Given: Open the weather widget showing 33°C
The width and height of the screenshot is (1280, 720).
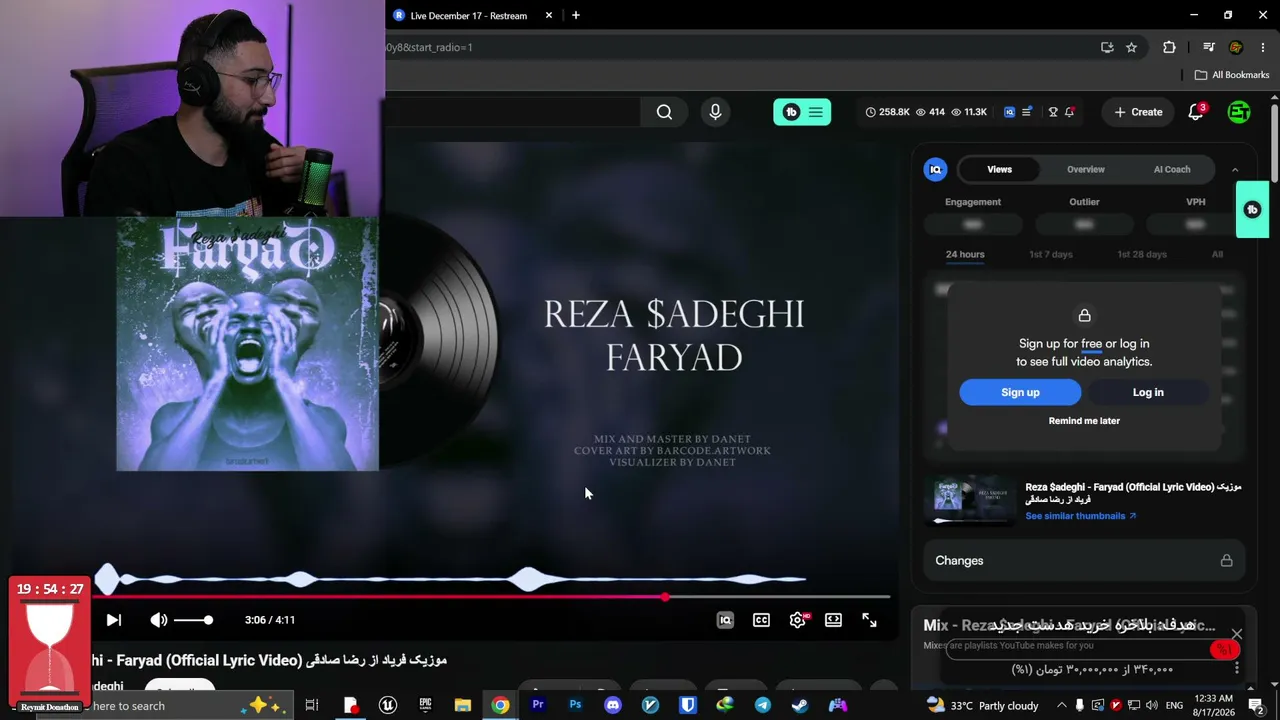Looking at the screenshot, I should [x=983, y=706].
